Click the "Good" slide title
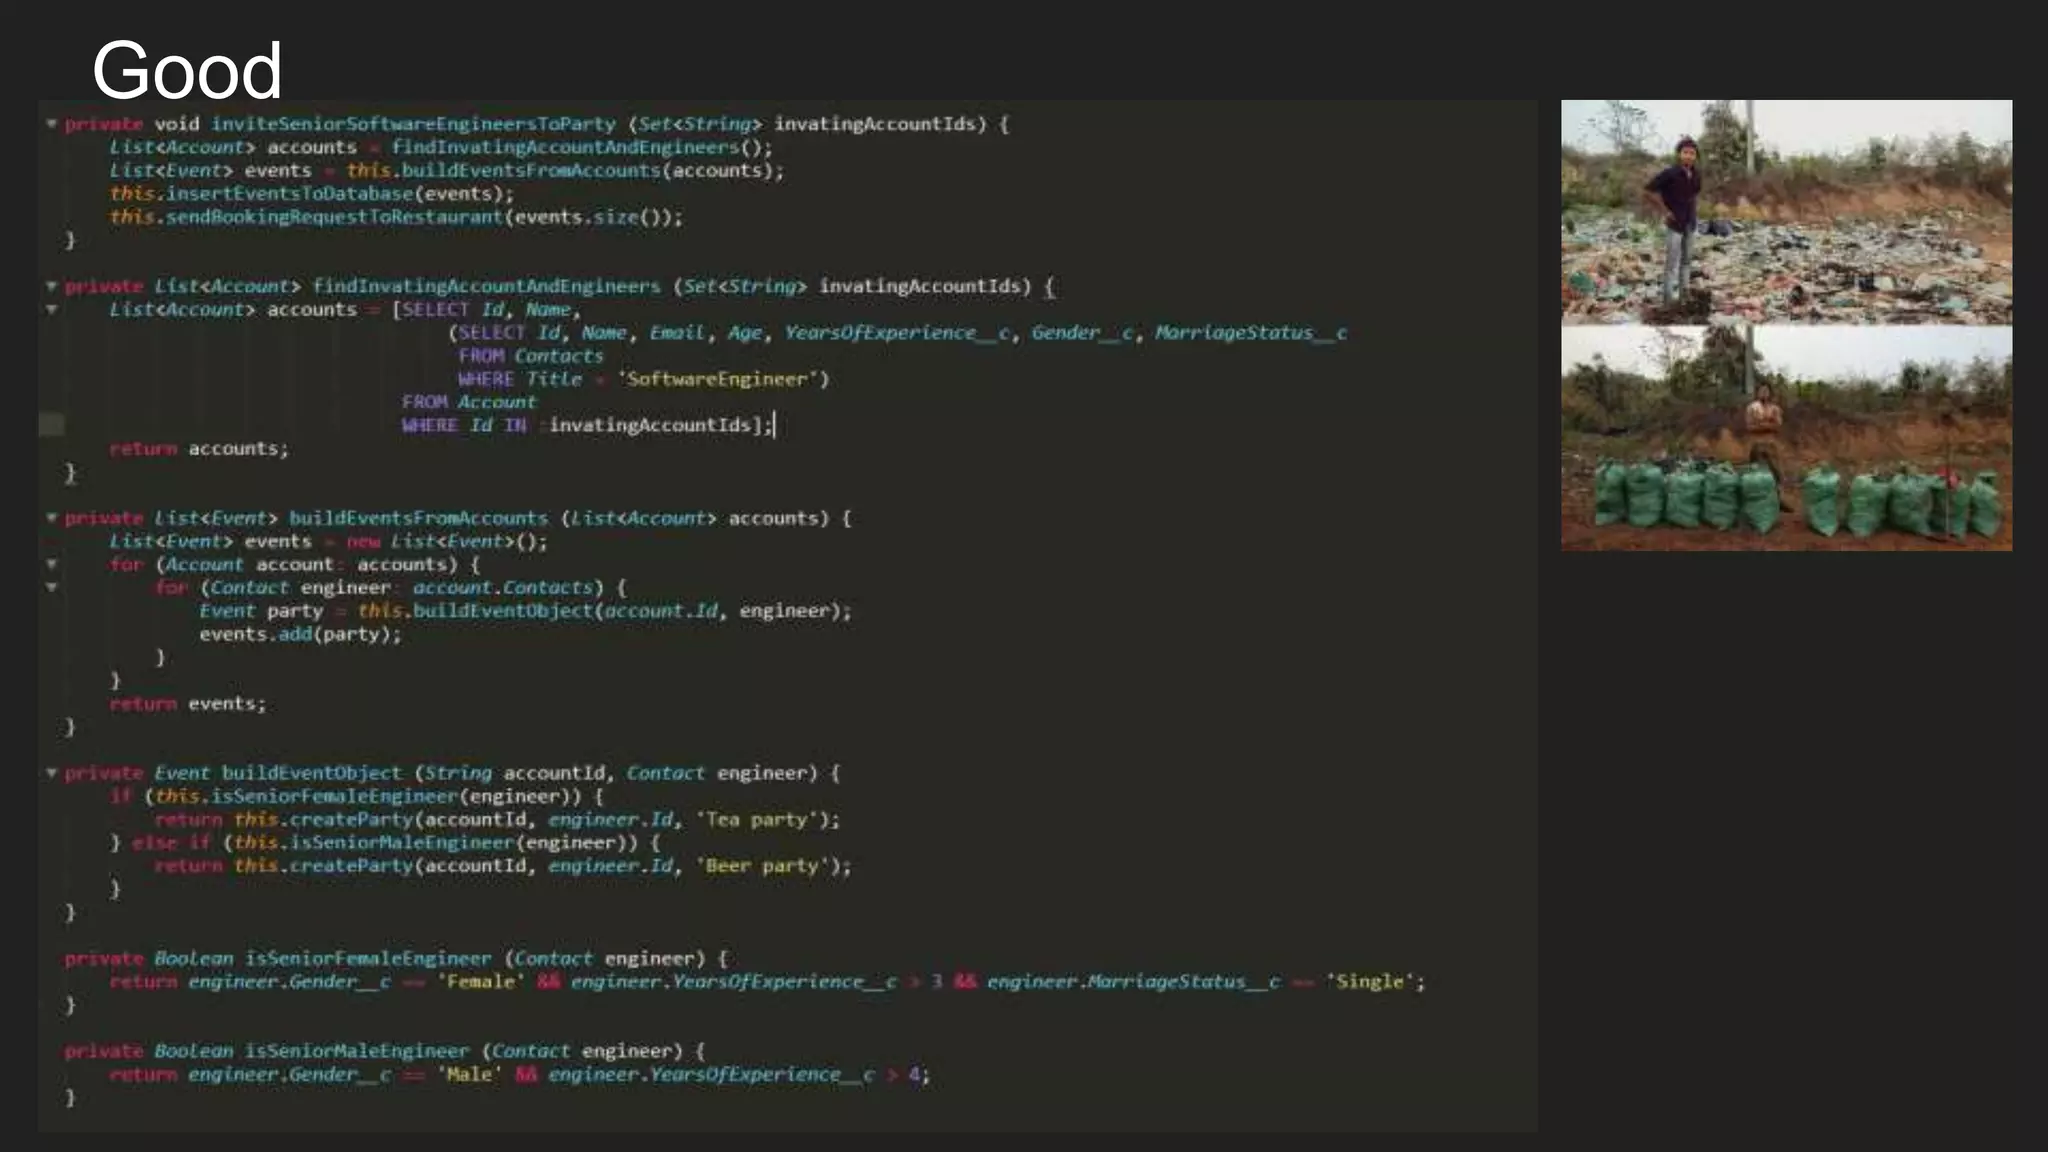This screenshot has height=1152, width=2048. pyautogui.click(x=187, y=70)
